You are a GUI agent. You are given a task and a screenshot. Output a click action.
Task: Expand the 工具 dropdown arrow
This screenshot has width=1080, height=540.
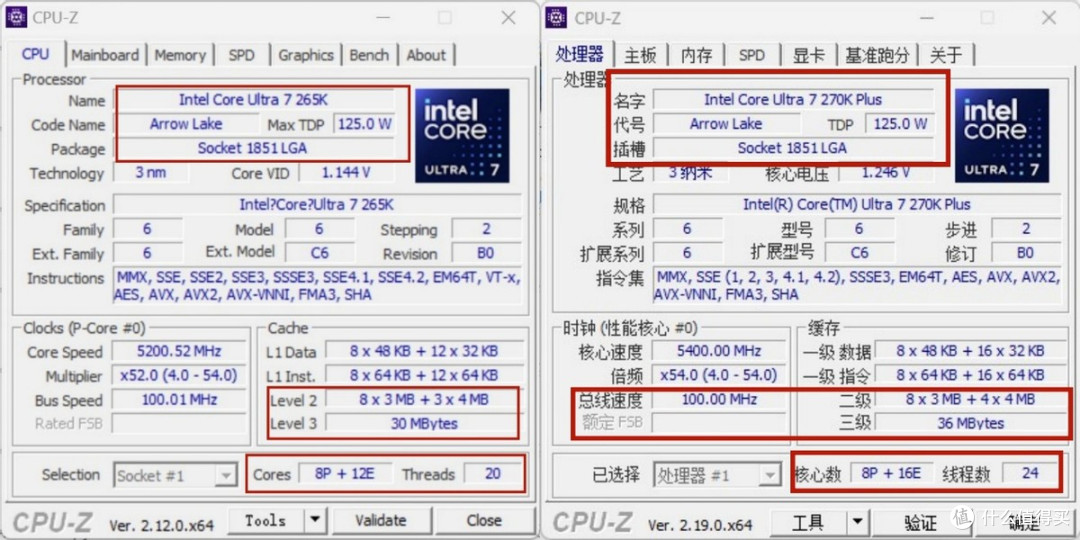pos(857,523)
